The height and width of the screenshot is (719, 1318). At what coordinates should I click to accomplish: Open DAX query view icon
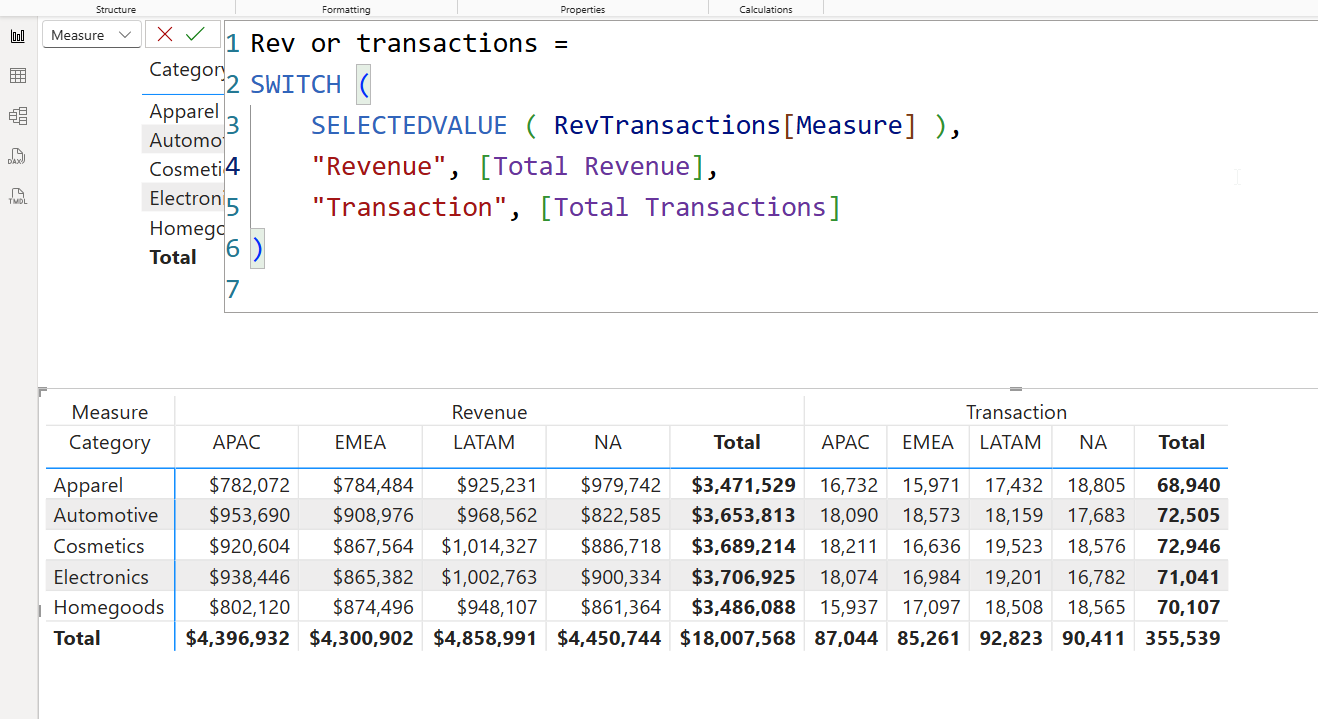18,156
